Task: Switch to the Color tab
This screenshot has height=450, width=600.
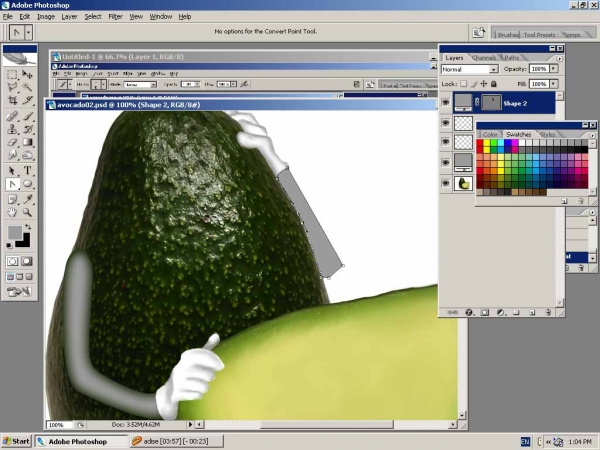Action: point(490,134)
